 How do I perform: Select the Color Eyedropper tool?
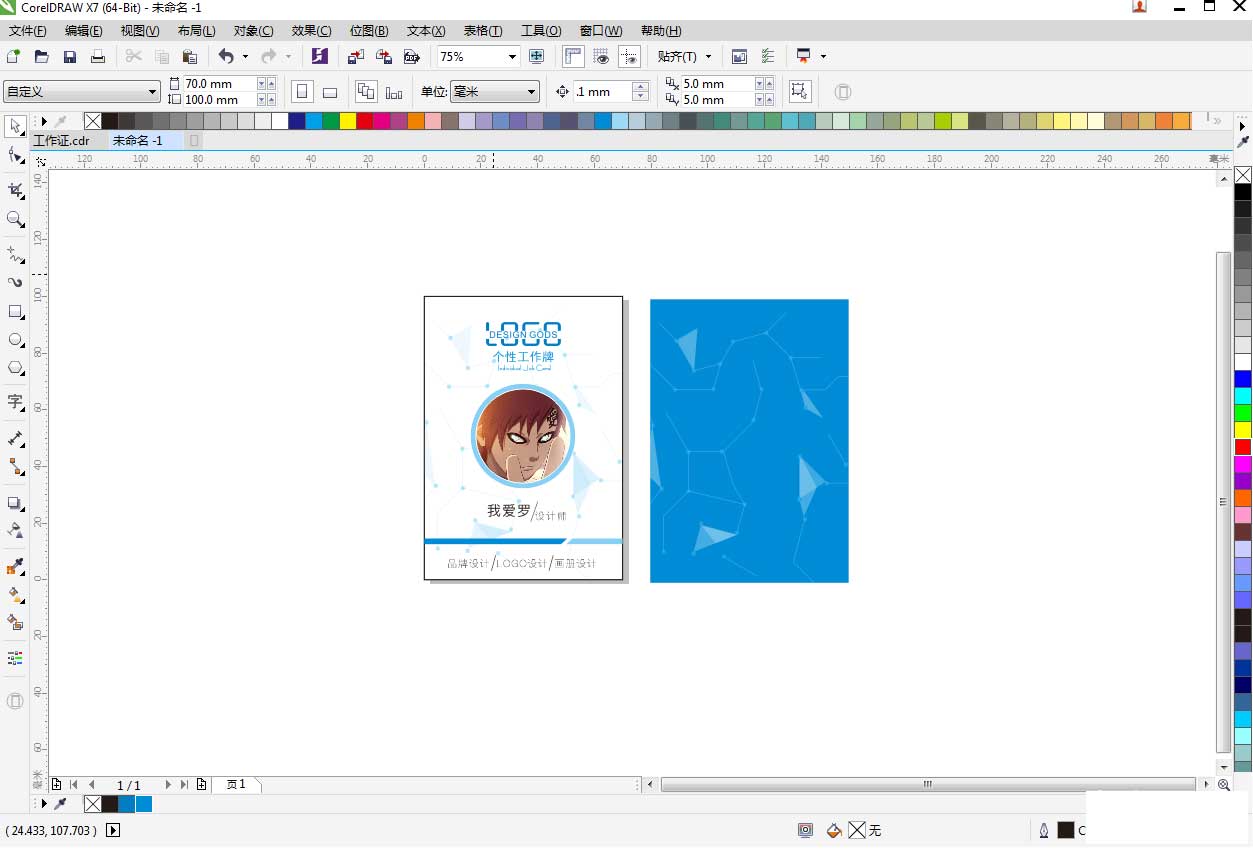coord(15,567)
